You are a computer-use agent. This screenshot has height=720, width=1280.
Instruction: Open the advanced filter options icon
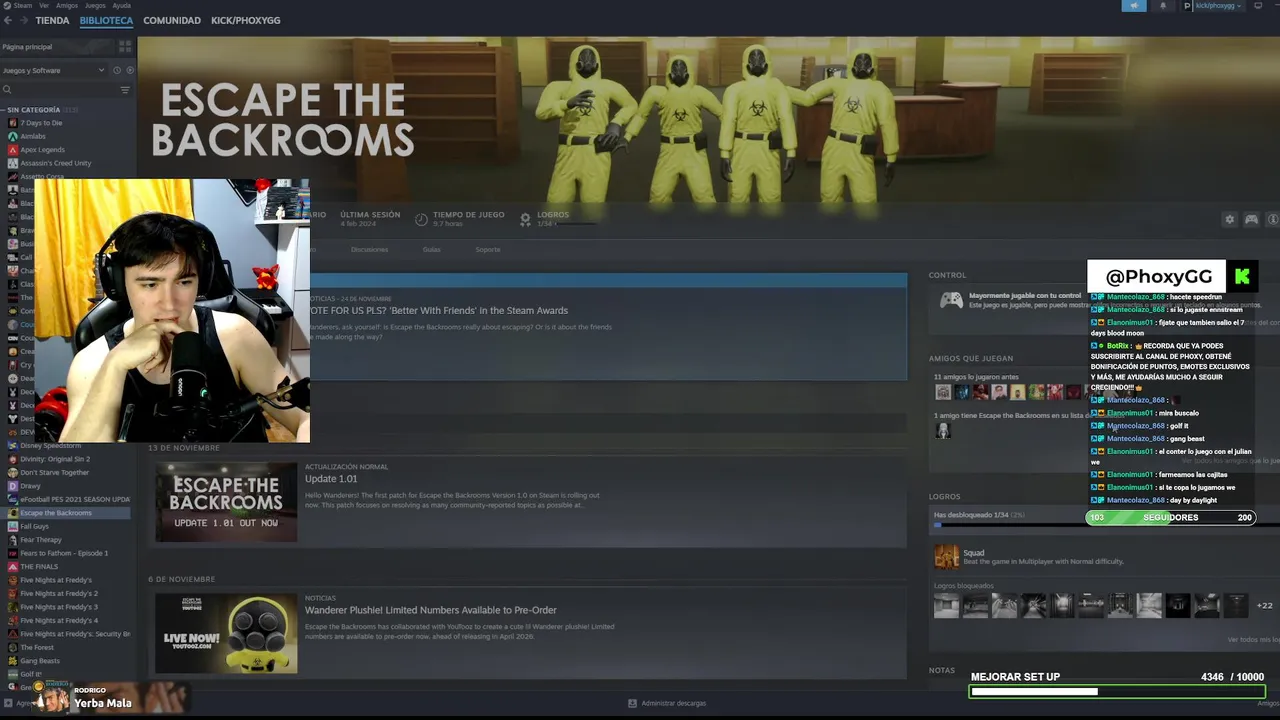(125, 90)
